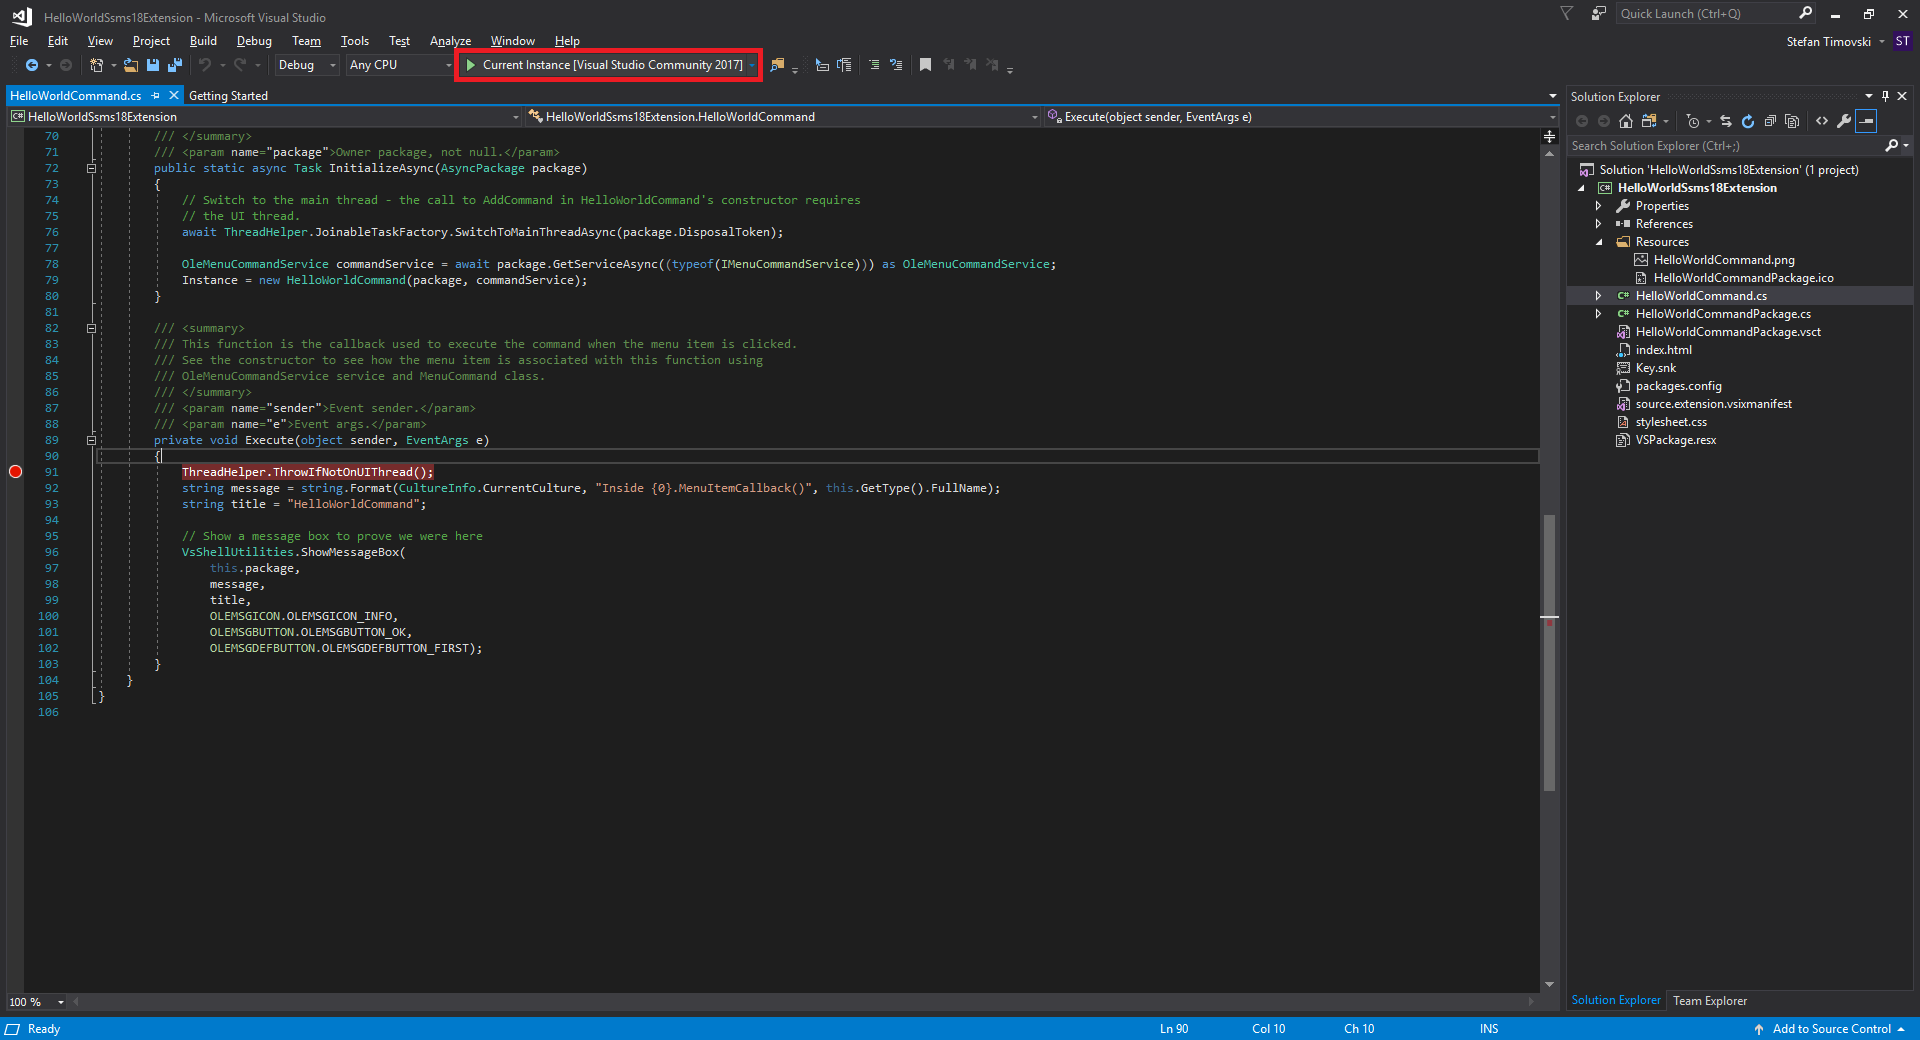Open the Debug configuration dropdown
1920x1040 pixels.
(307, 65)
